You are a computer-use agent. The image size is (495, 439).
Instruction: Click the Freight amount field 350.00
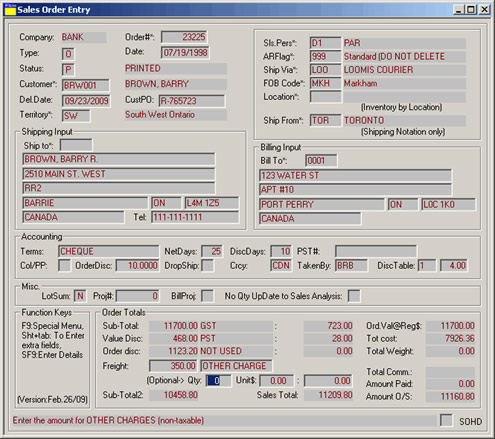point(173,366)
